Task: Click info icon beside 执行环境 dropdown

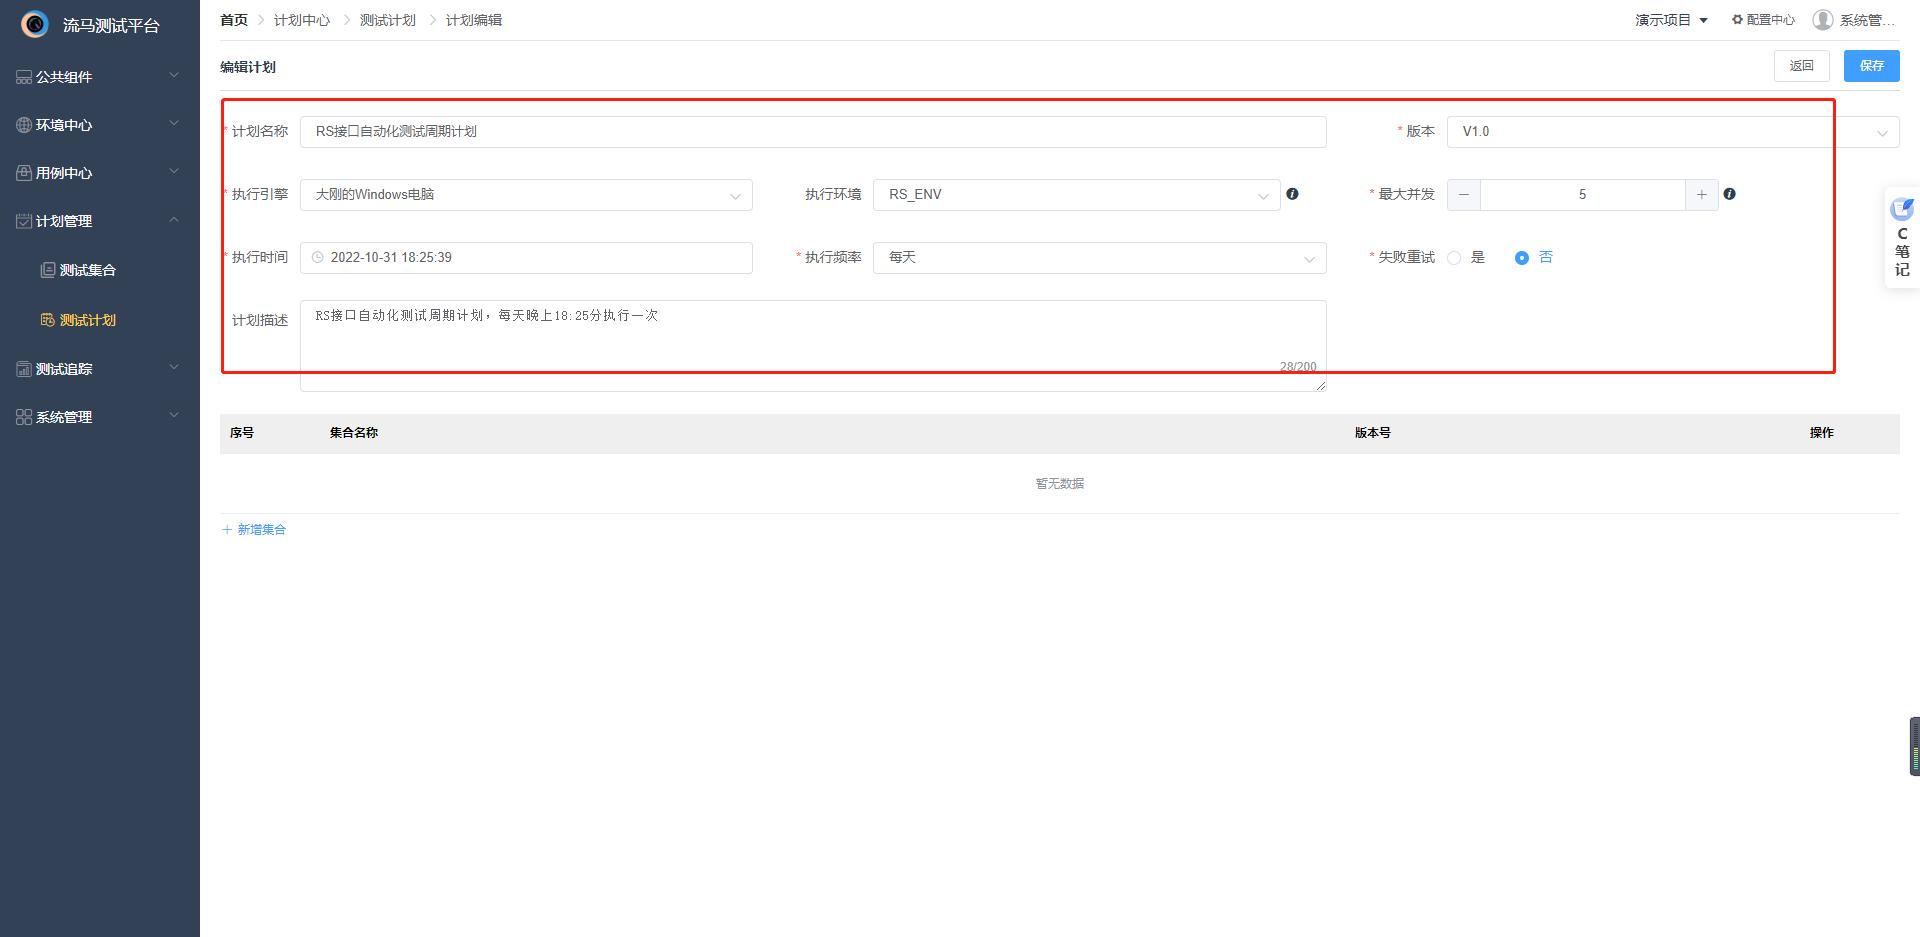Action: tap(1292, 194)
